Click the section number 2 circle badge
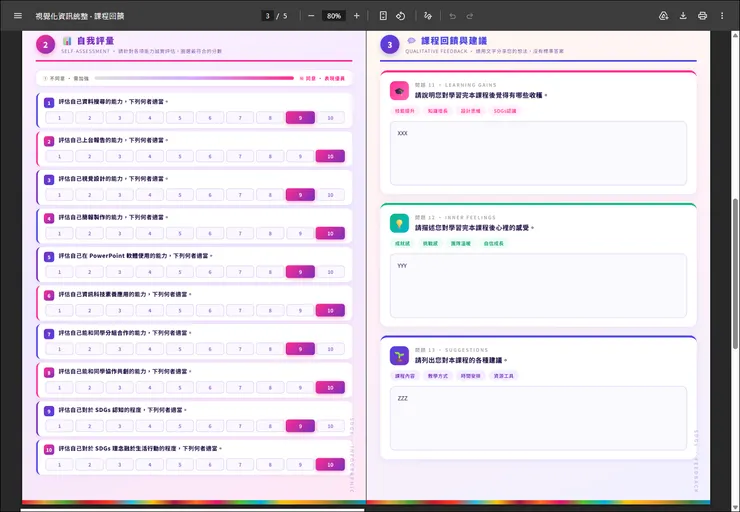This screenshot has width=740, height=512. point(45,45)
